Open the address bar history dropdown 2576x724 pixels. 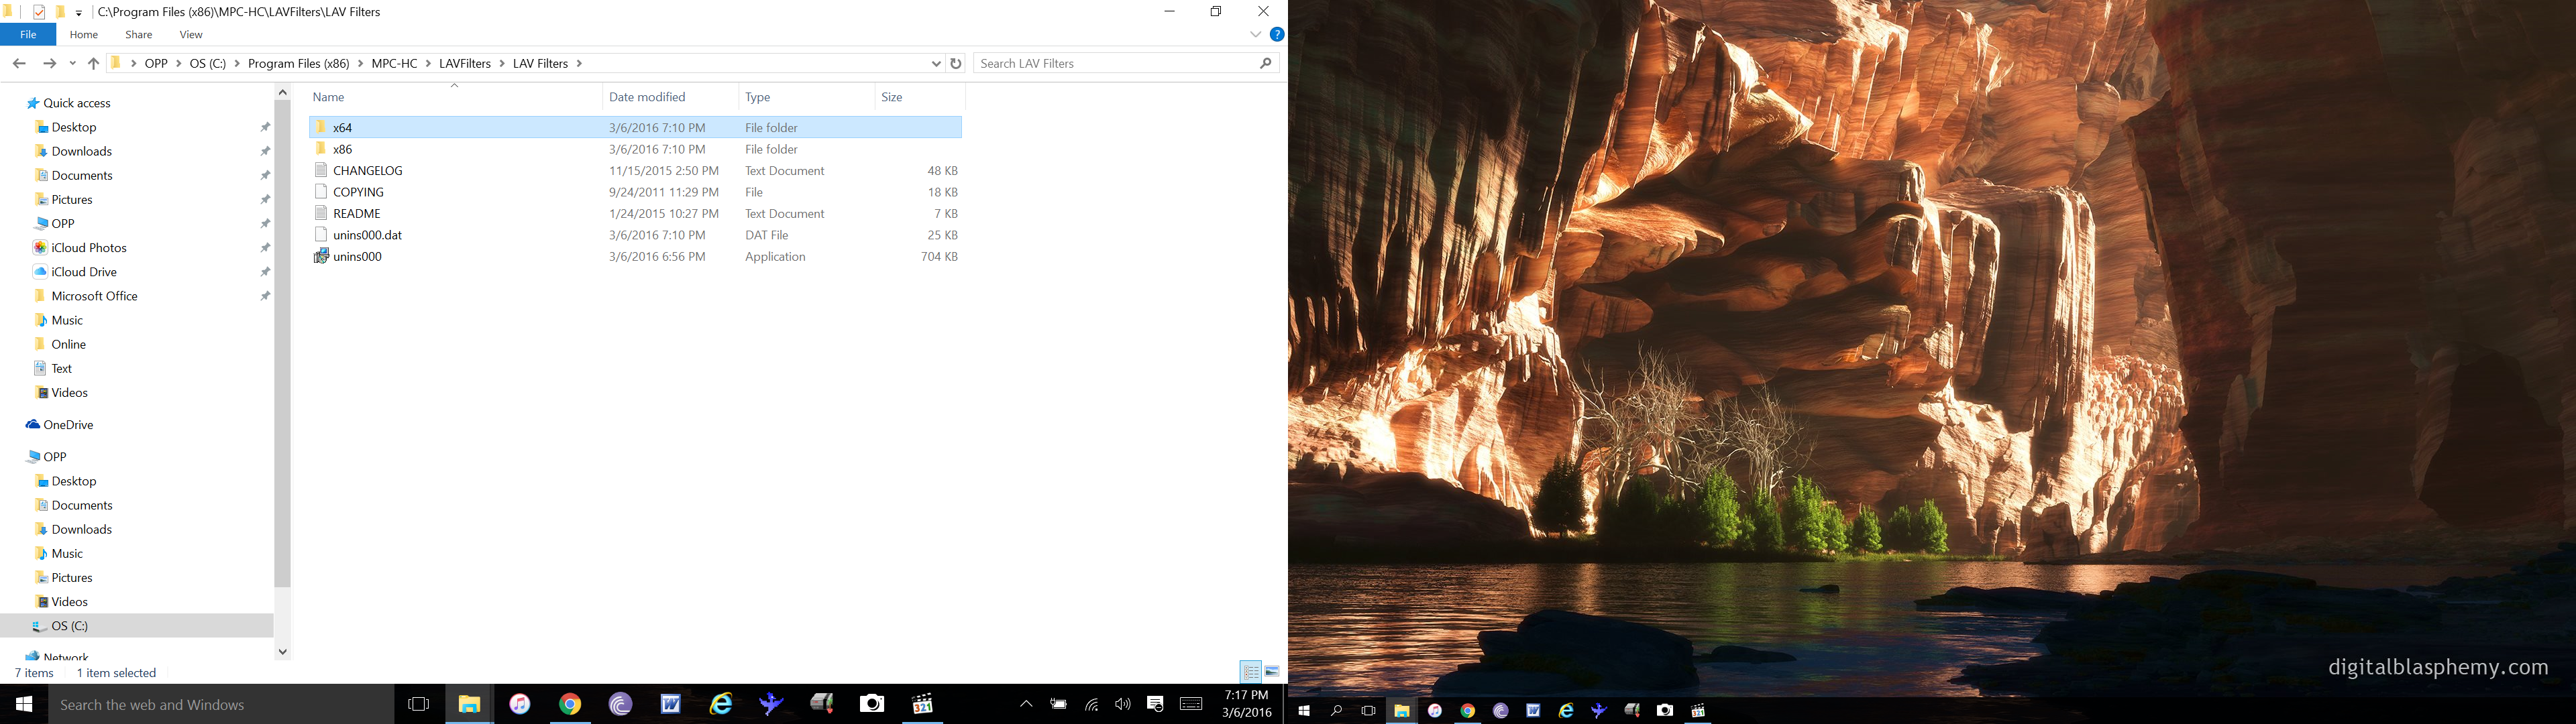(936, 63)
